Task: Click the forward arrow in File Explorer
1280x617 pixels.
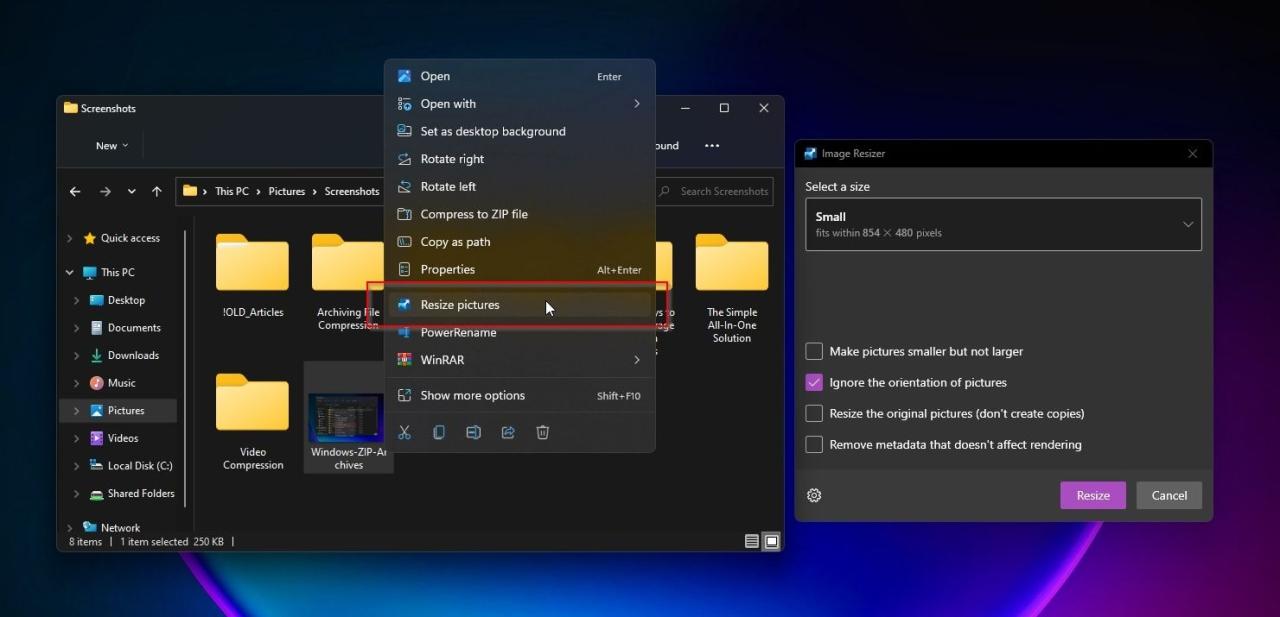Action: pyautogui.click(x=105, y=191)
